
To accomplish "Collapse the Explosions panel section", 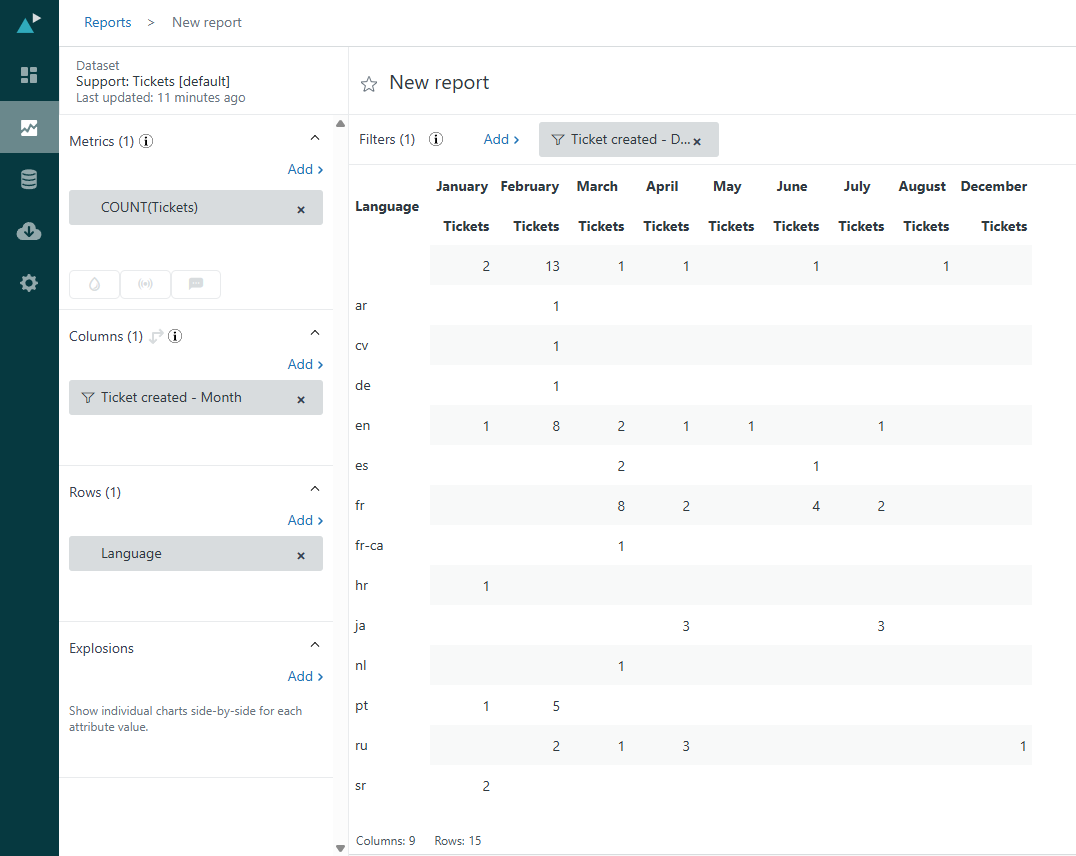I will [x=315, y=645].
